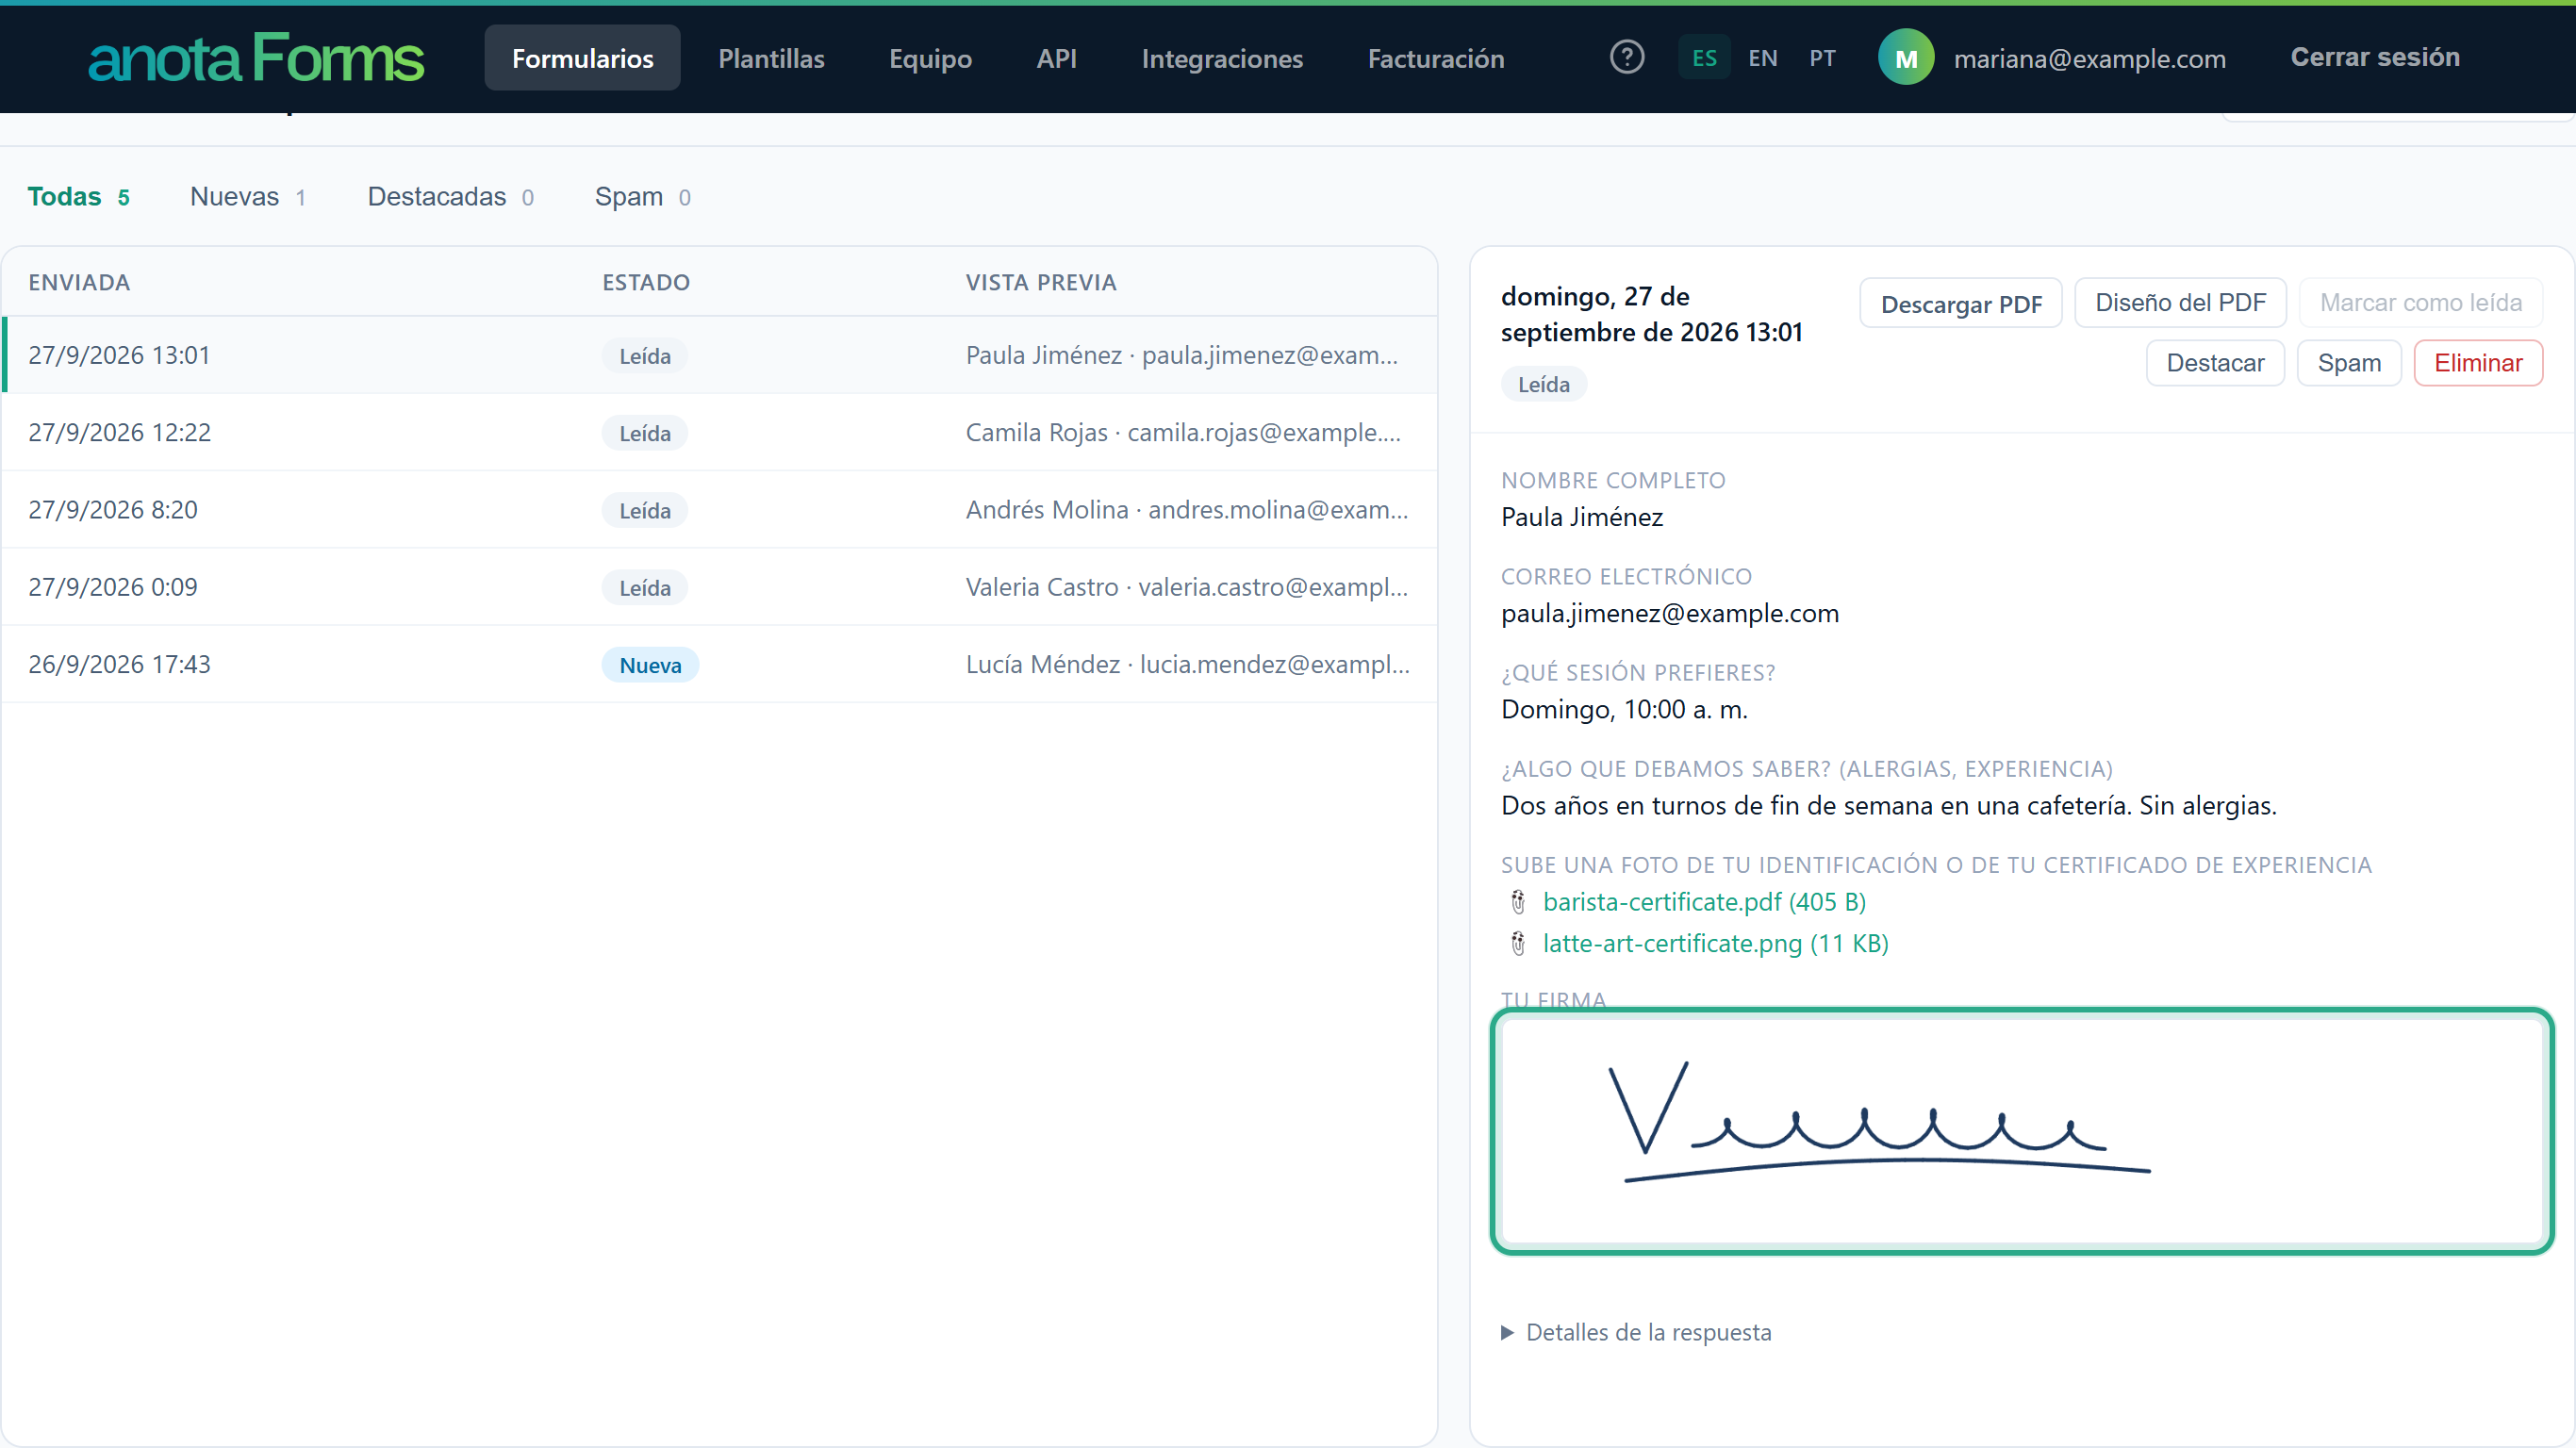The height and width of the screenshot is (1448, 2576).
Task: Open the Plantillas nav item
Action: click(x=771, y=58)
